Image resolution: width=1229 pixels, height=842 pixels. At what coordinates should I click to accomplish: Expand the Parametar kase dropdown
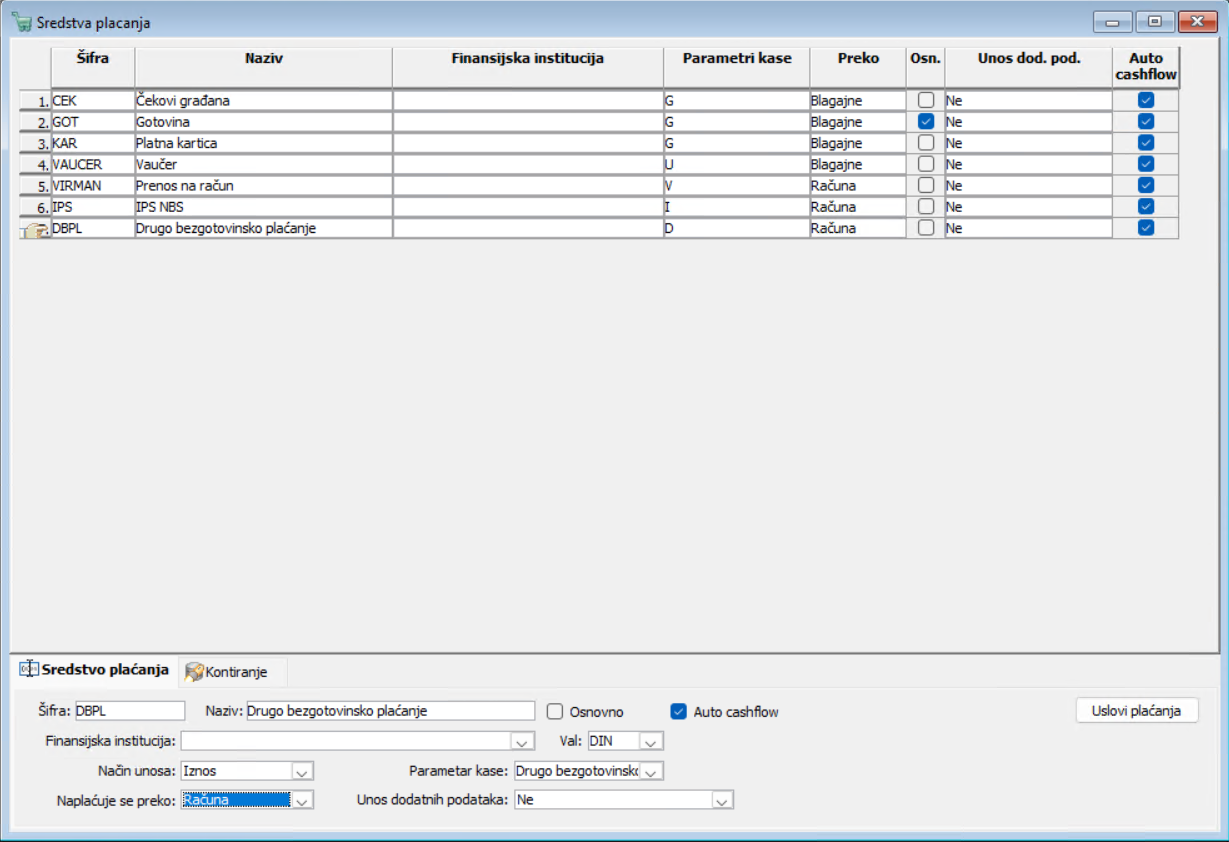click(651, 772)
